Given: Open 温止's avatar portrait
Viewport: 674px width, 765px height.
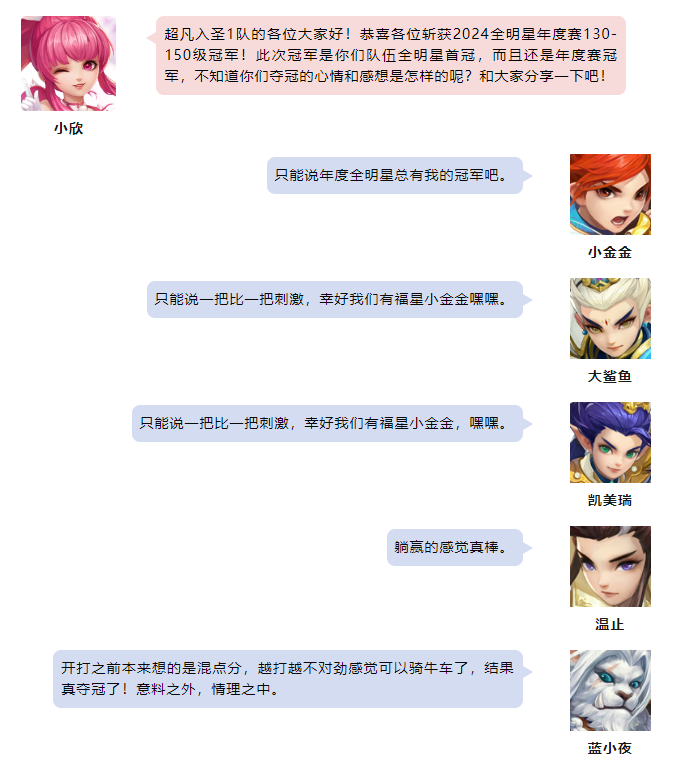Looking at the screenshot, I should [610, 566].
